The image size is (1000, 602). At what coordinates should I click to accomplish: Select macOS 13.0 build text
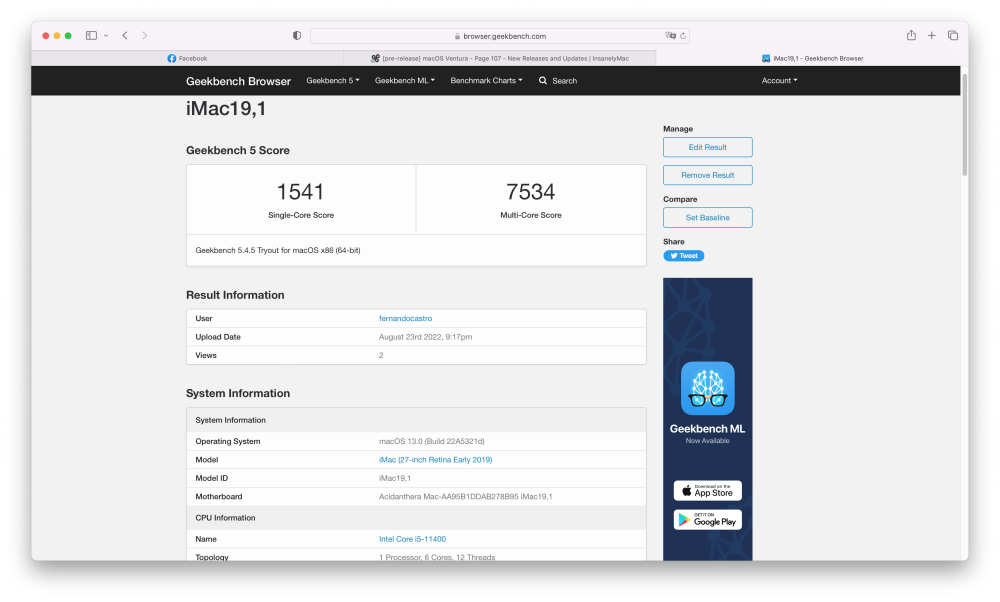pos(432,441)
